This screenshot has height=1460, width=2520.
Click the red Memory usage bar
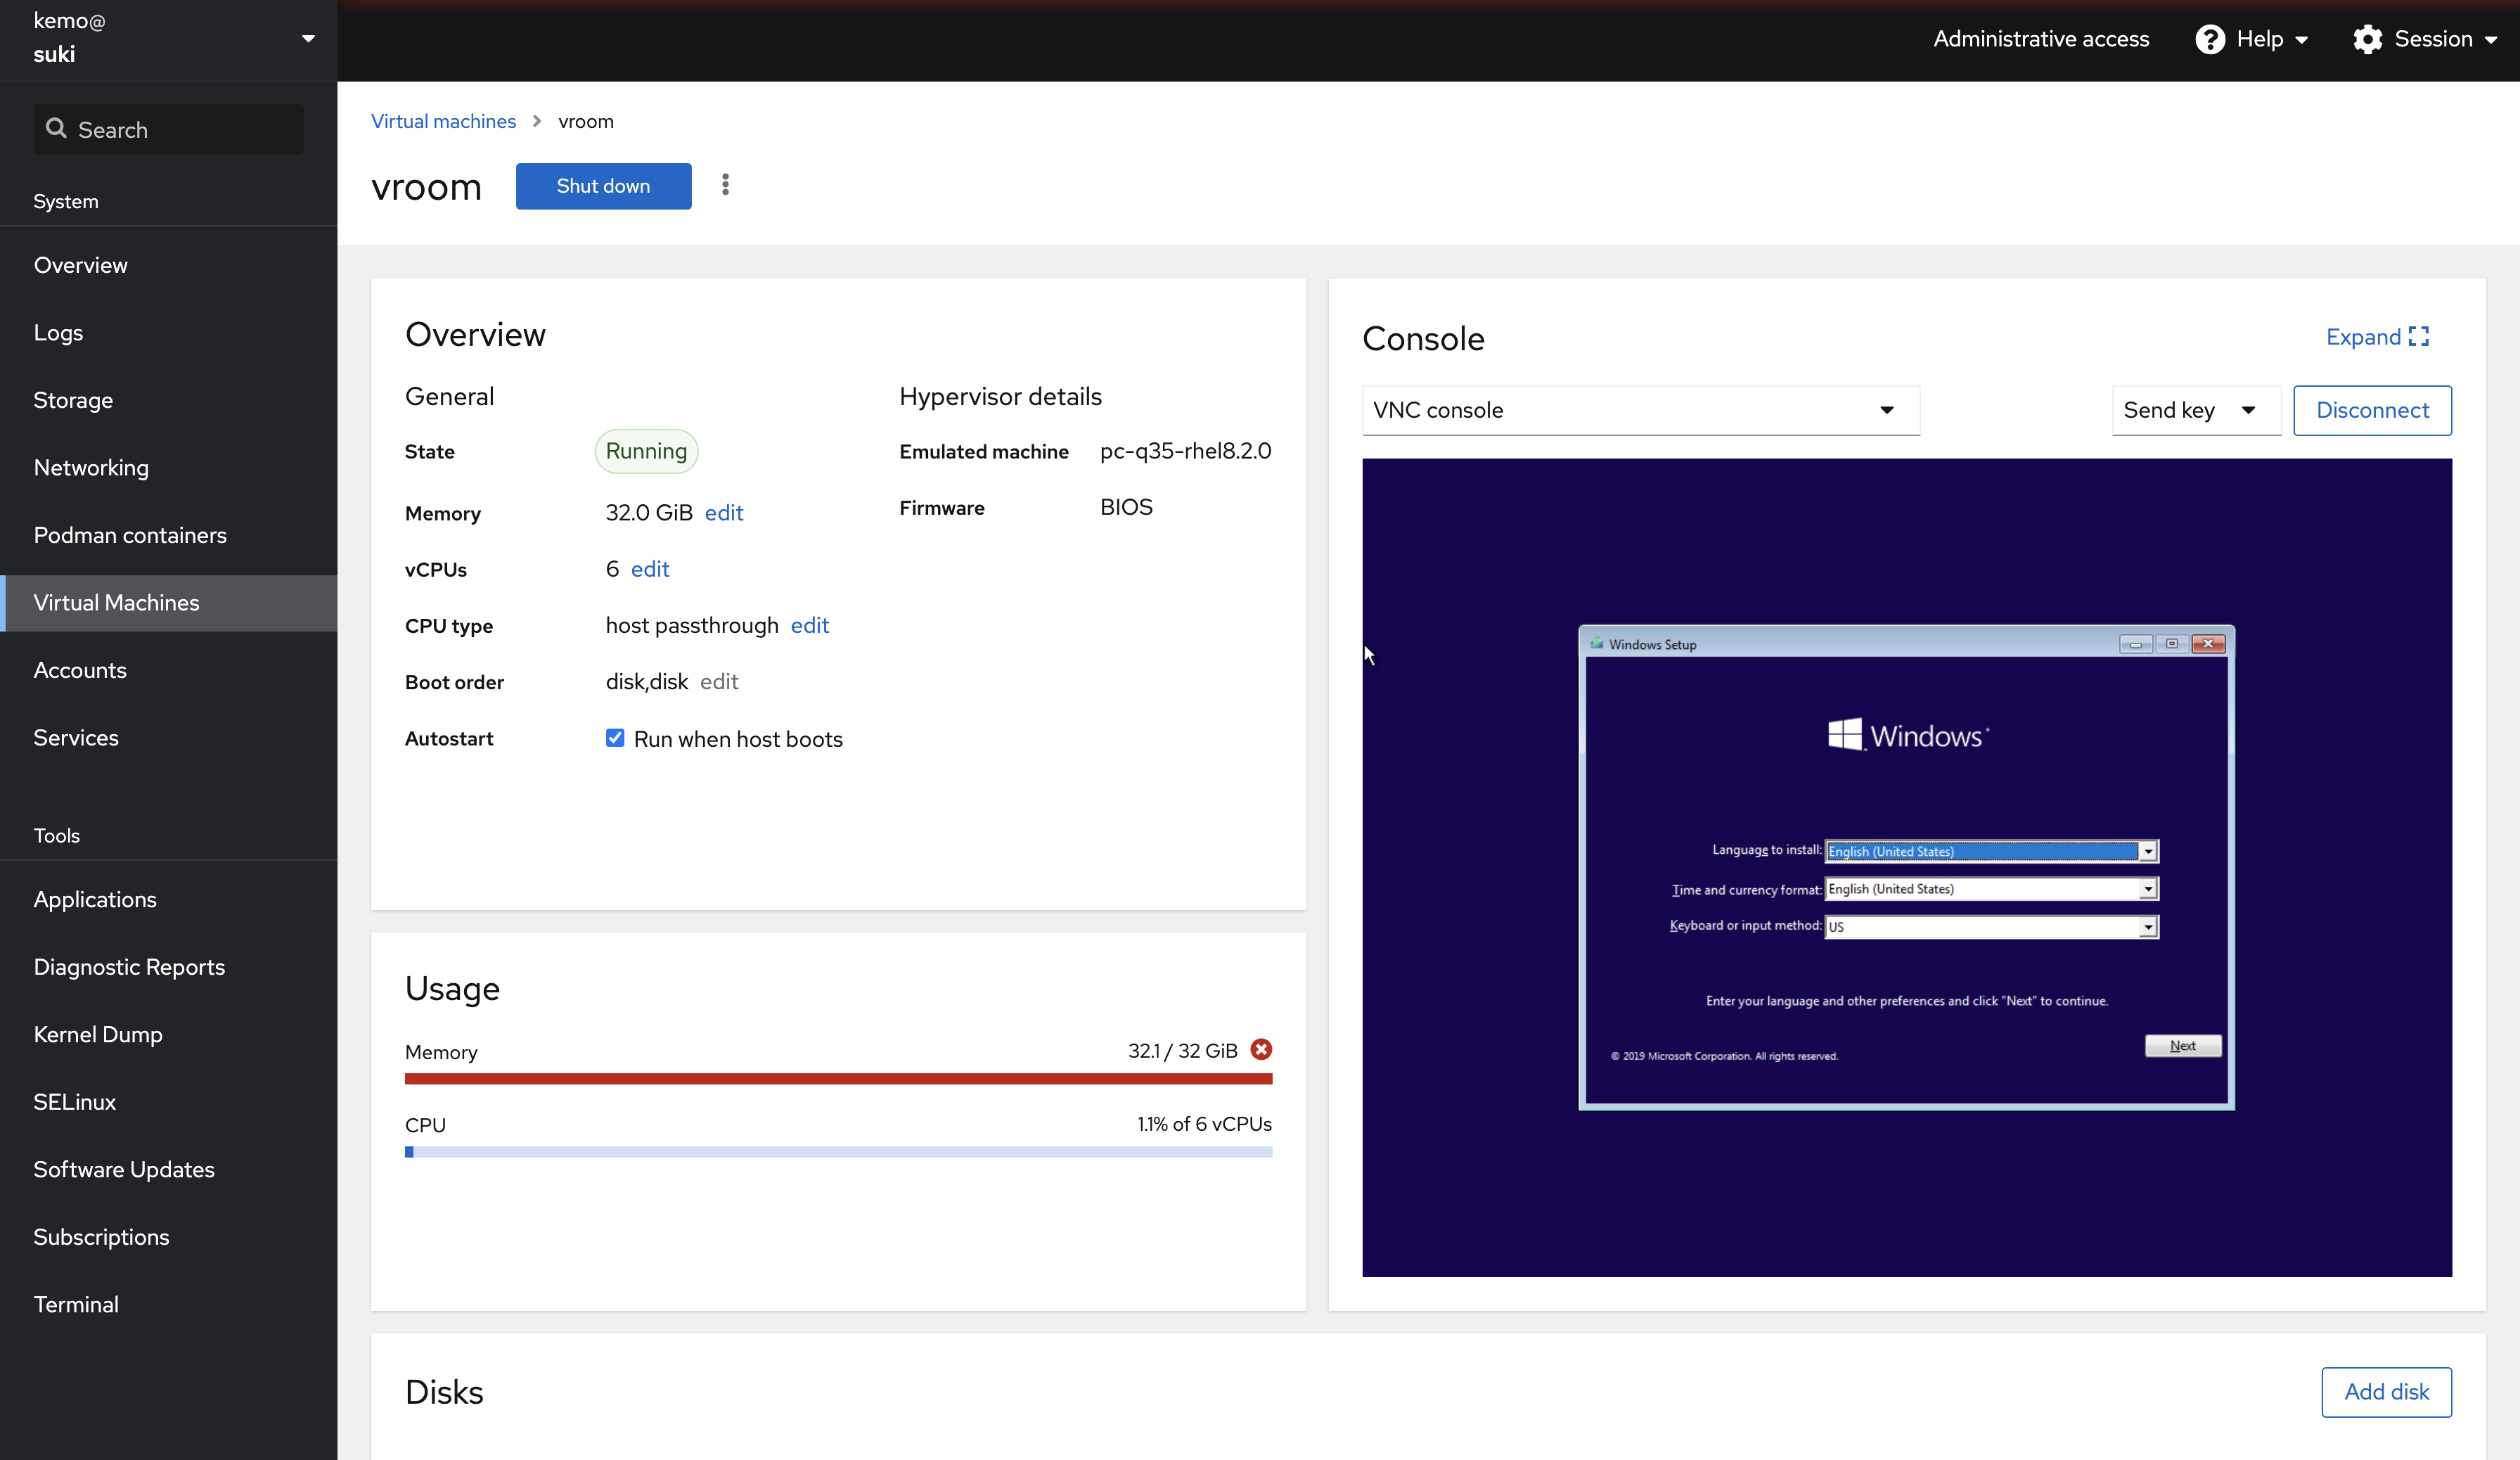coord(838,1079)
